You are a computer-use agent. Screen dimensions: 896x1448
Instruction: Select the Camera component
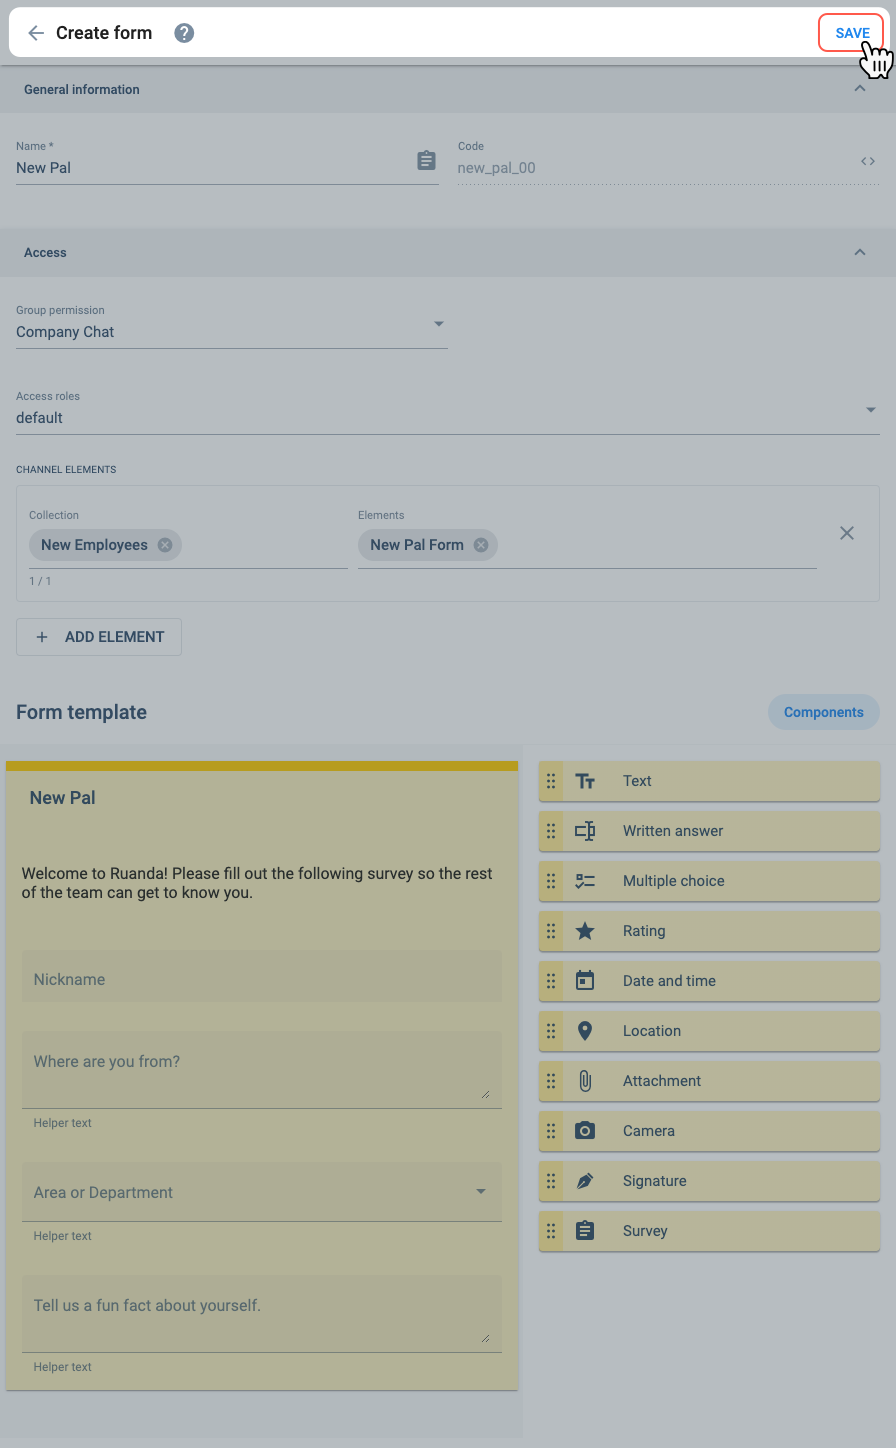(x=709, y=1131)
